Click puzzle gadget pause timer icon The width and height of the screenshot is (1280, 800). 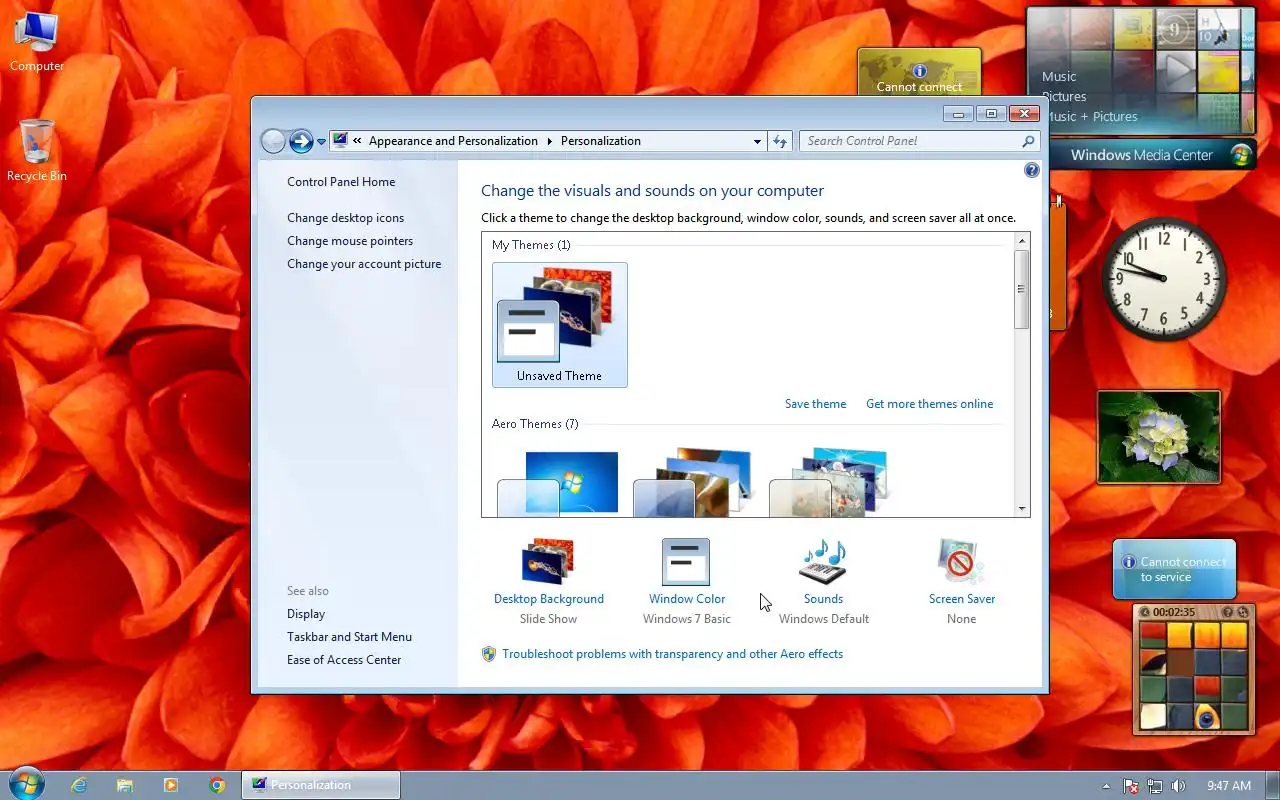1145,612
